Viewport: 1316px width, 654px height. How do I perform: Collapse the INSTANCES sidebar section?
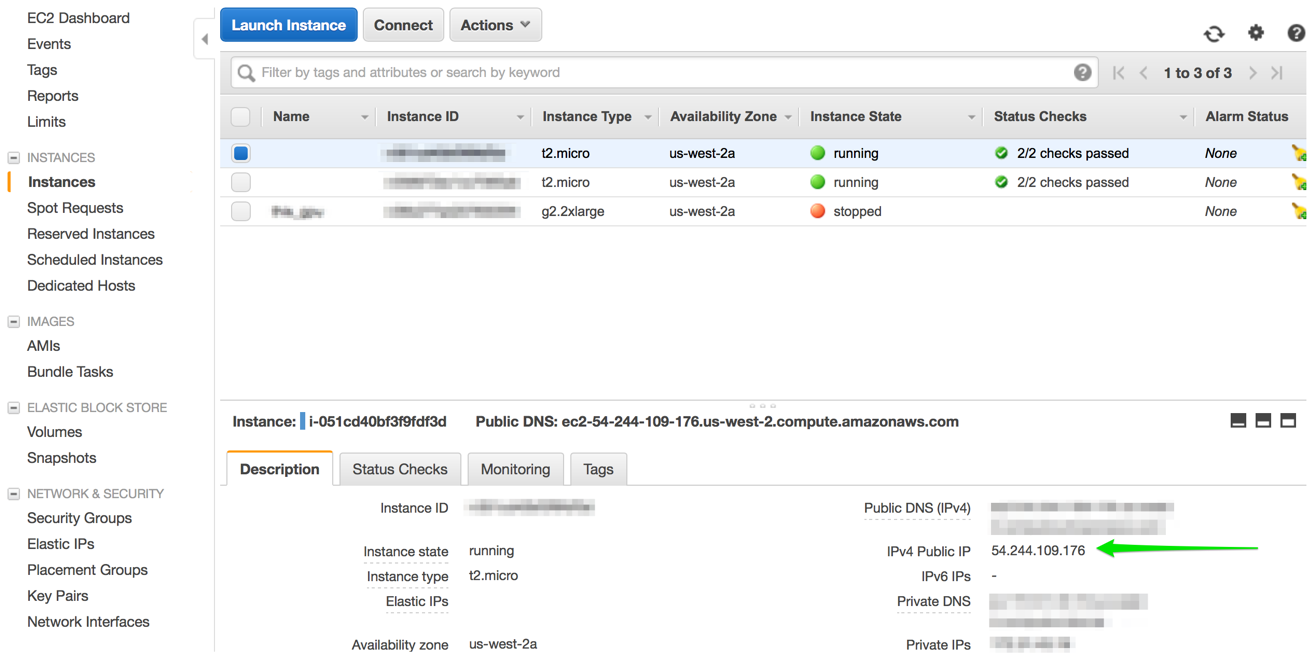[14, 158]
